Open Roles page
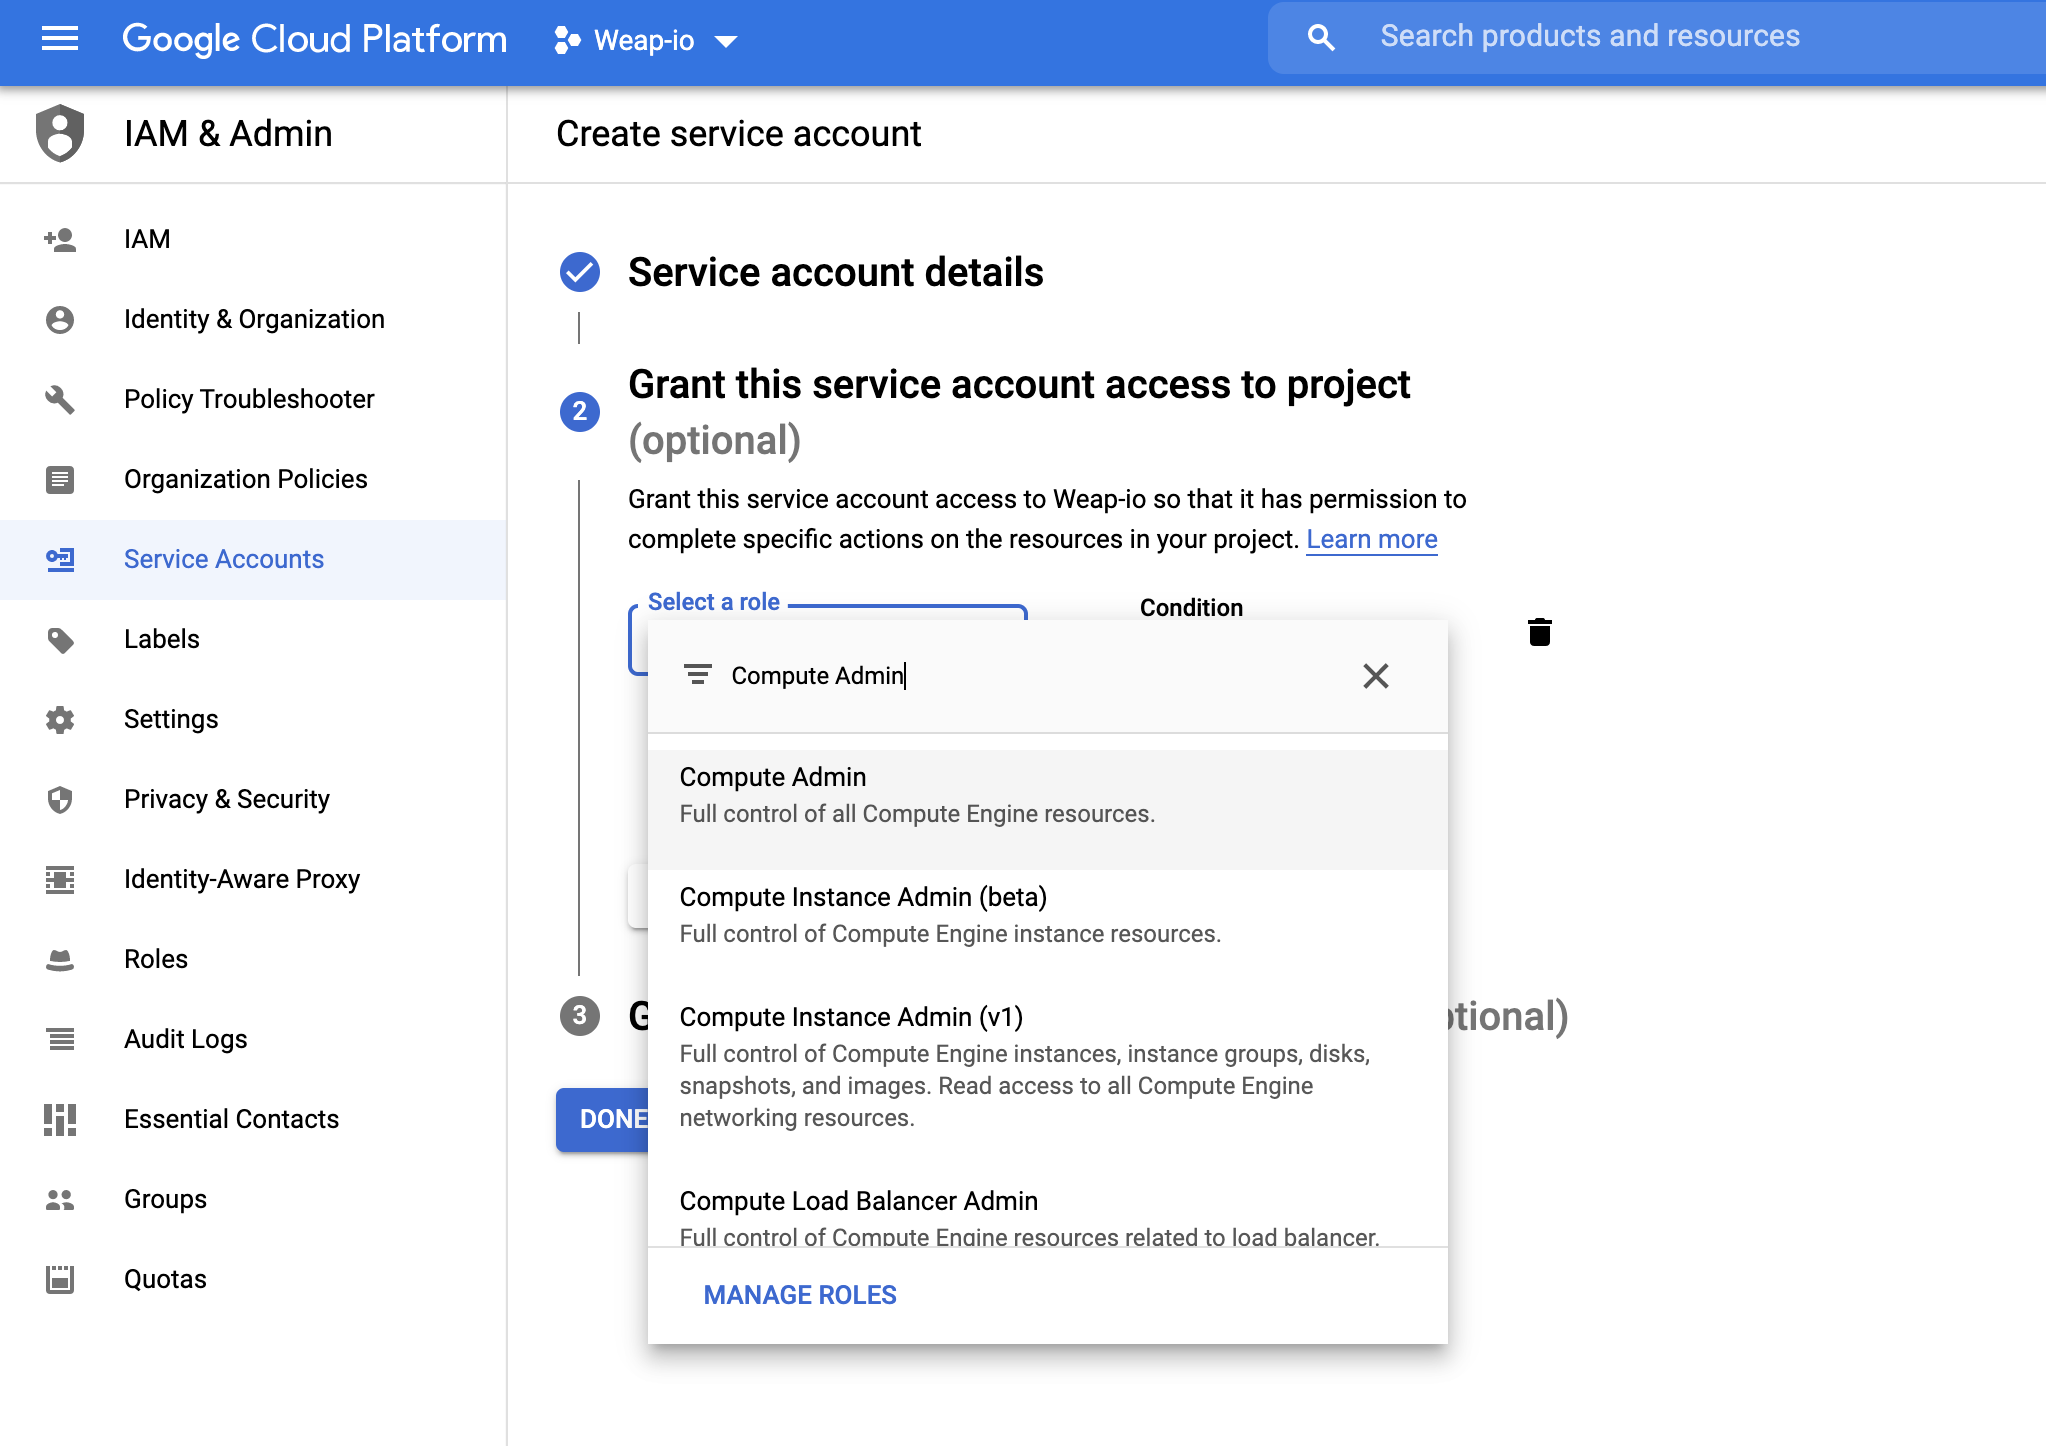2046x1446 pixels. point(253,959)
